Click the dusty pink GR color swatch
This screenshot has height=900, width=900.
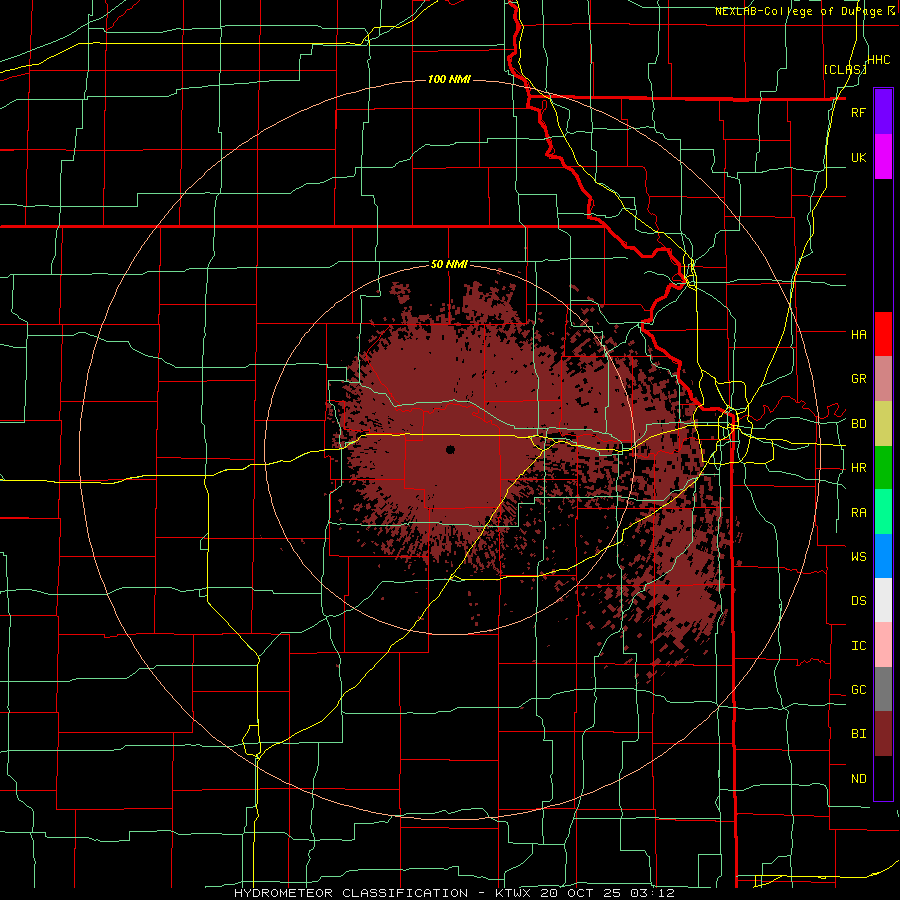(x=883, y=379)
